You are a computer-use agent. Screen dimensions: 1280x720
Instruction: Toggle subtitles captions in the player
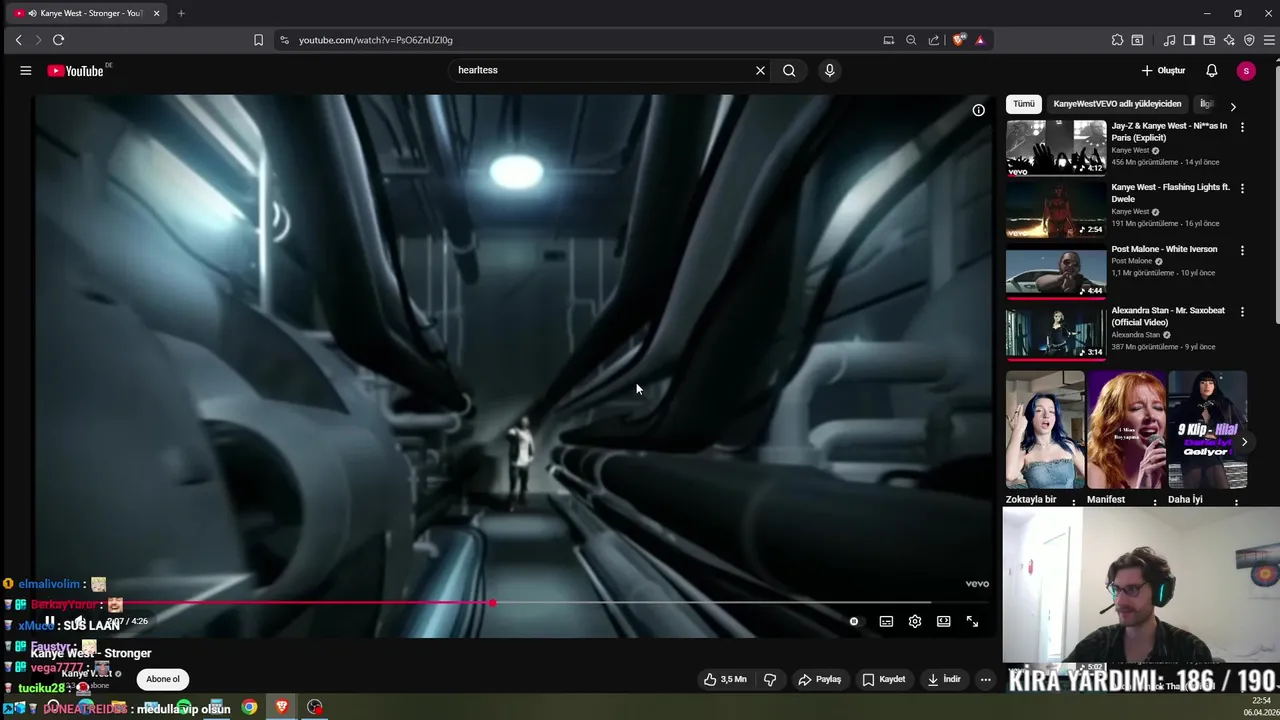pyautogui.click(x=885, y=621)
